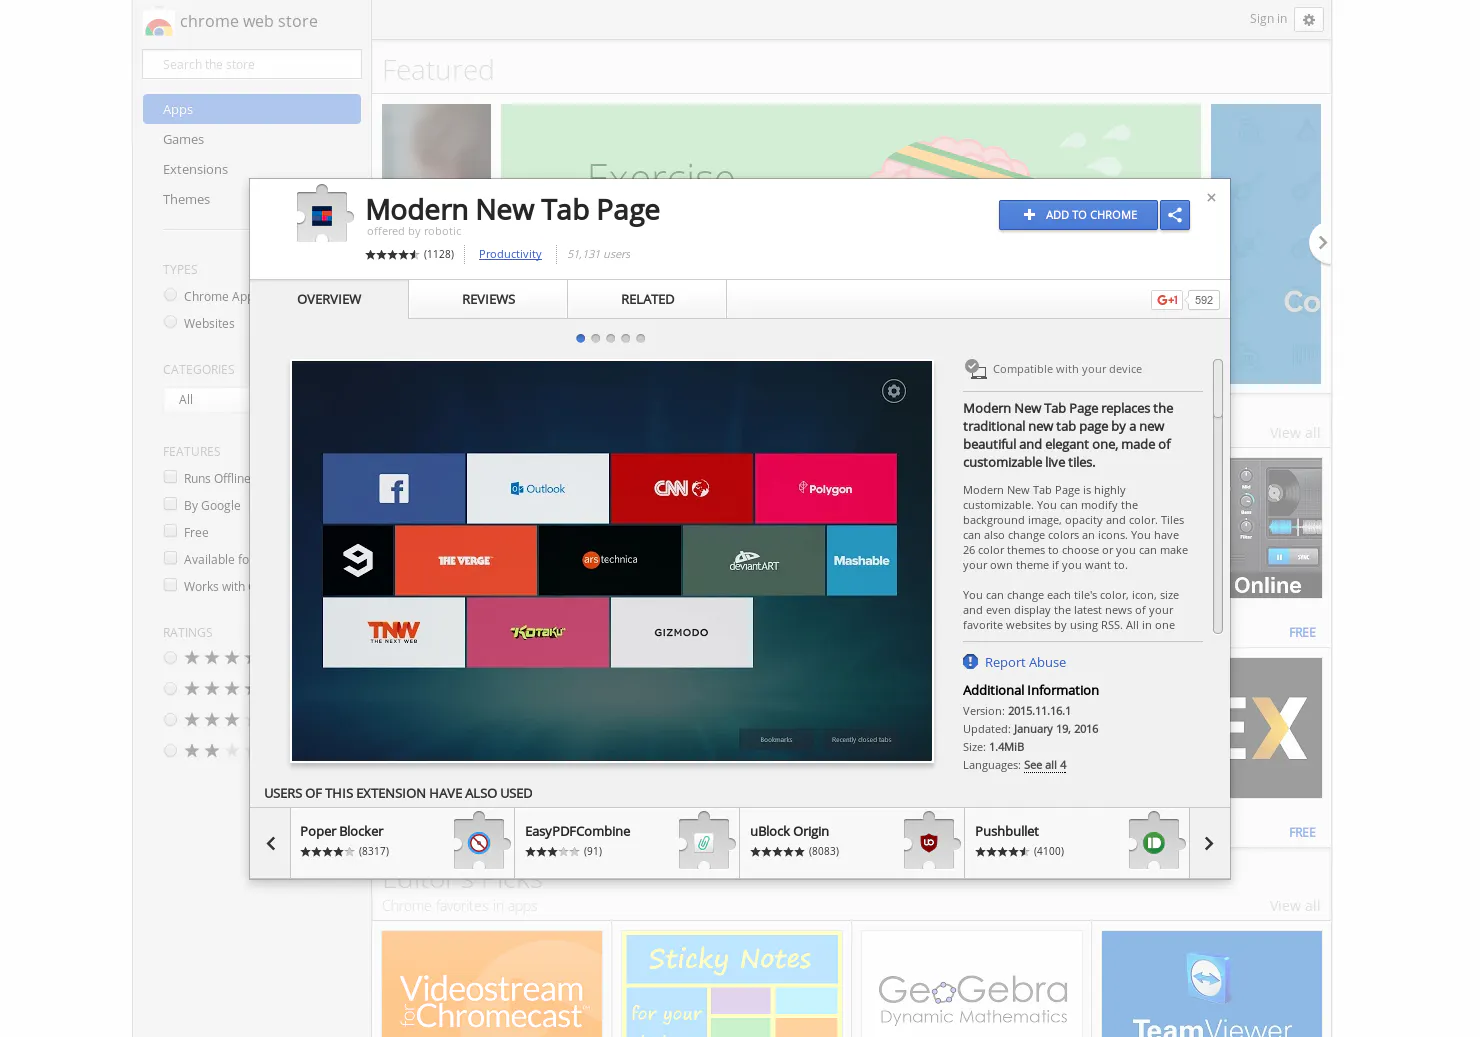Select the first screenshot pagination dot
1480x1037 pixels.
(581, 338)
